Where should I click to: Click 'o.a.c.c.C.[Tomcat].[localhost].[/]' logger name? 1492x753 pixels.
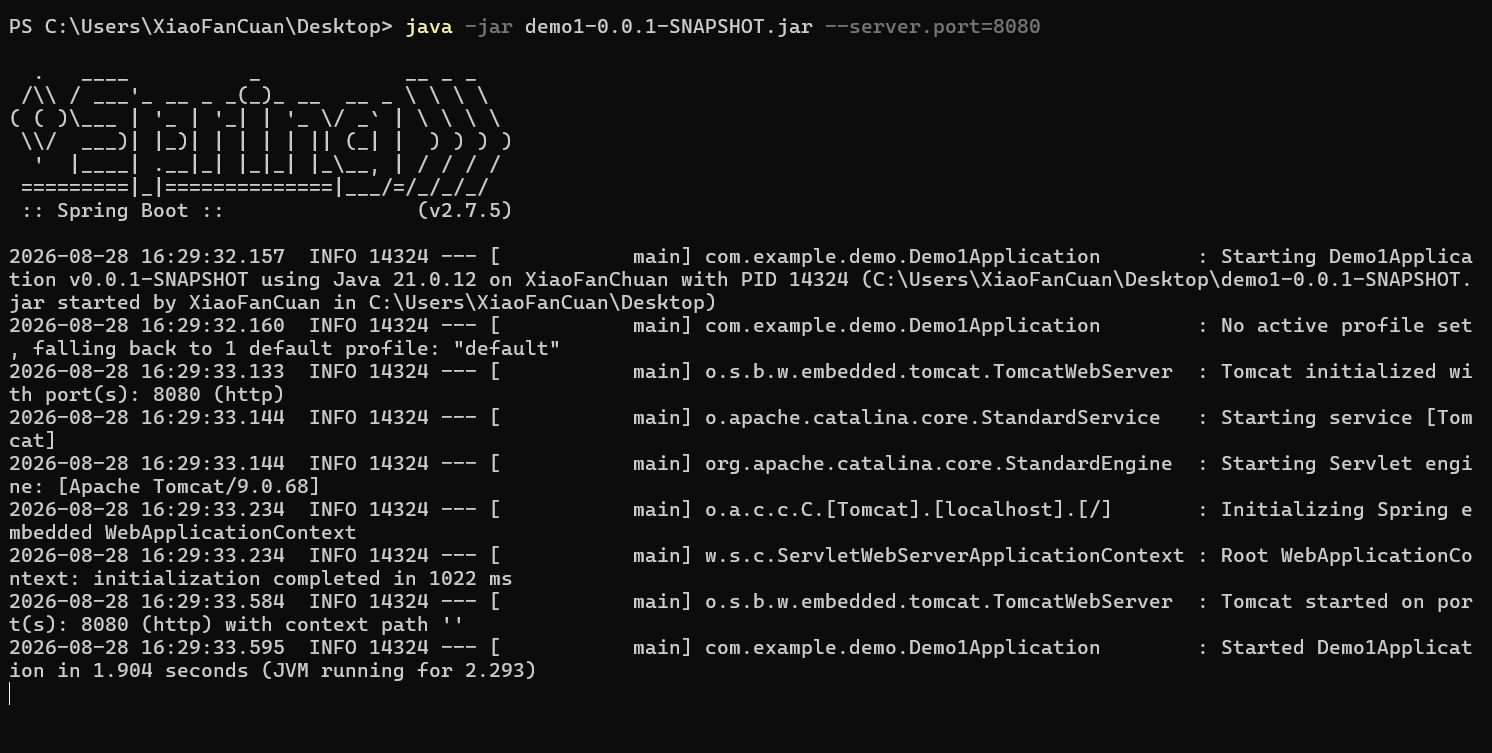coord(909,510)
